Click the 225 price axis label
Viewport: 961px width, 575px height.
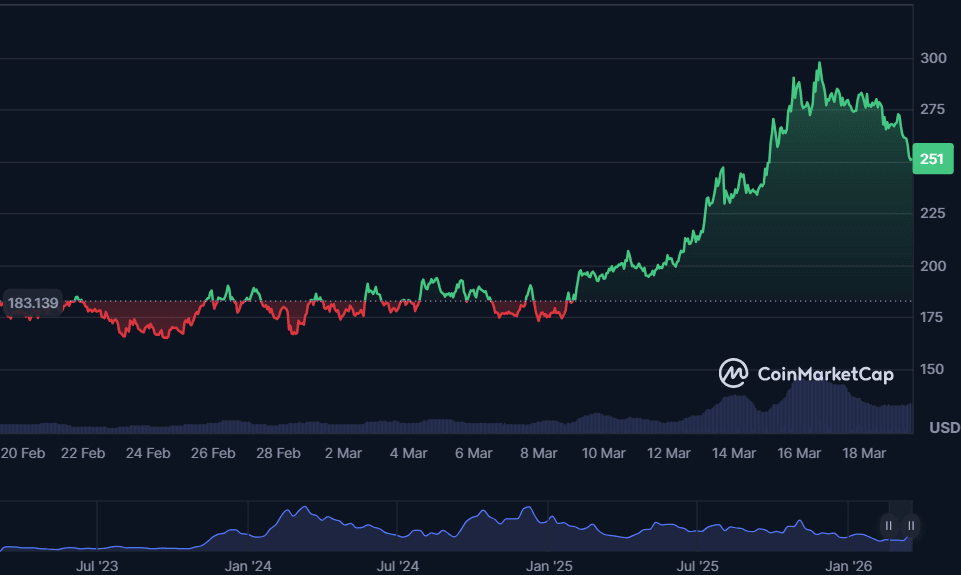934,212
